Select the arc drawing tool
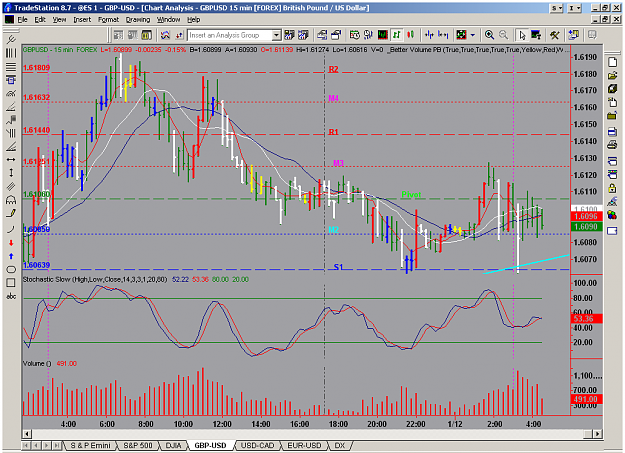The width and height of the screenshot is (625, 453). [11, 229]
